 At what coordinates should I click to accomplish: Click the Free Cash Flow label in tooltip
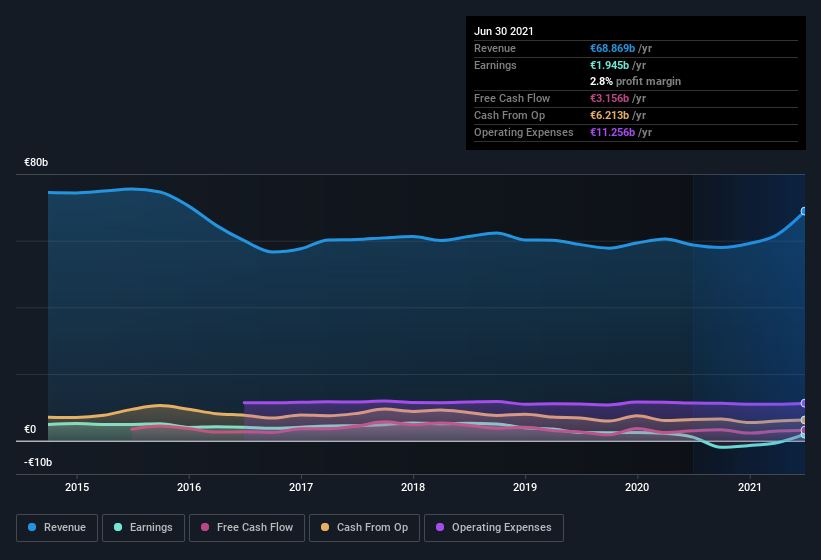(512, 98)
